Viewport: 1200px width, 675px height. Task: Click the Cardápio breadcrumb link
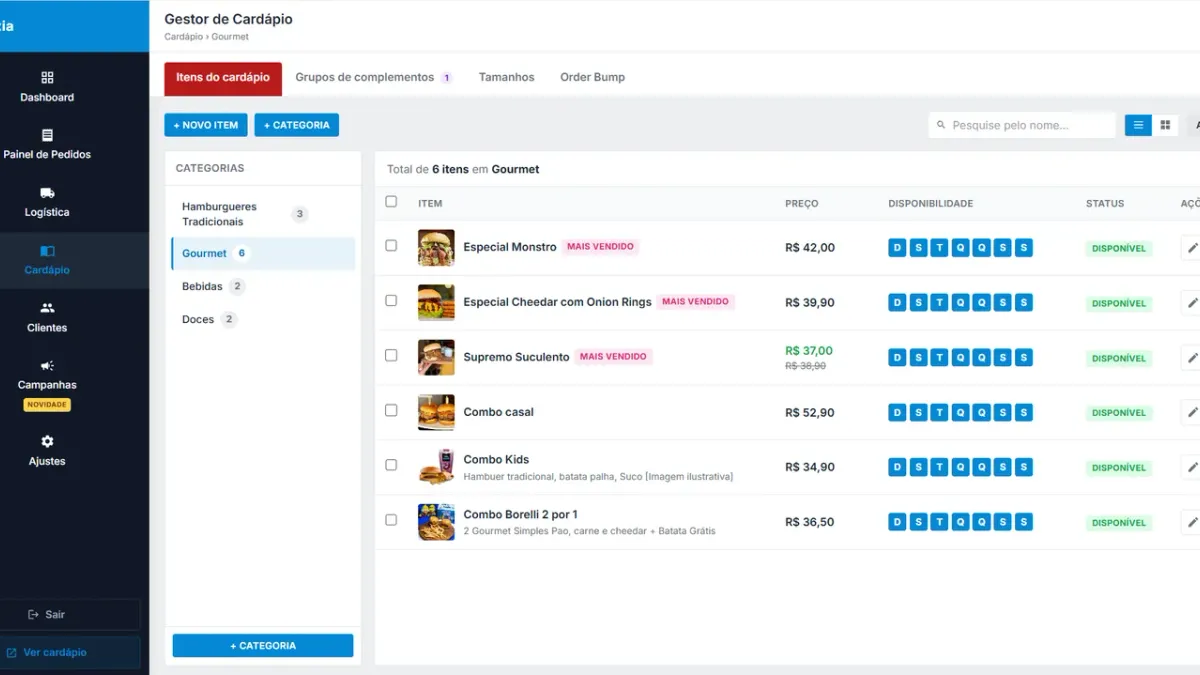point(183,37)
